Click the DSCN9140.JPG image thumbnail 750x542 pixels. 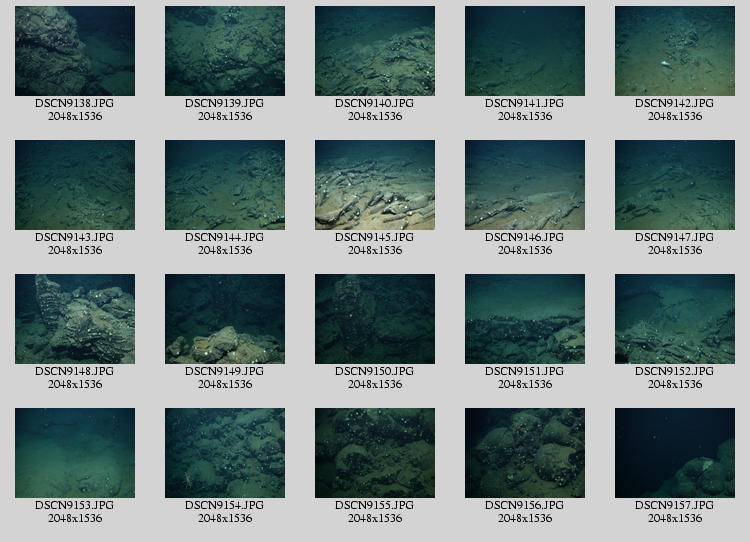pos(375,51)
